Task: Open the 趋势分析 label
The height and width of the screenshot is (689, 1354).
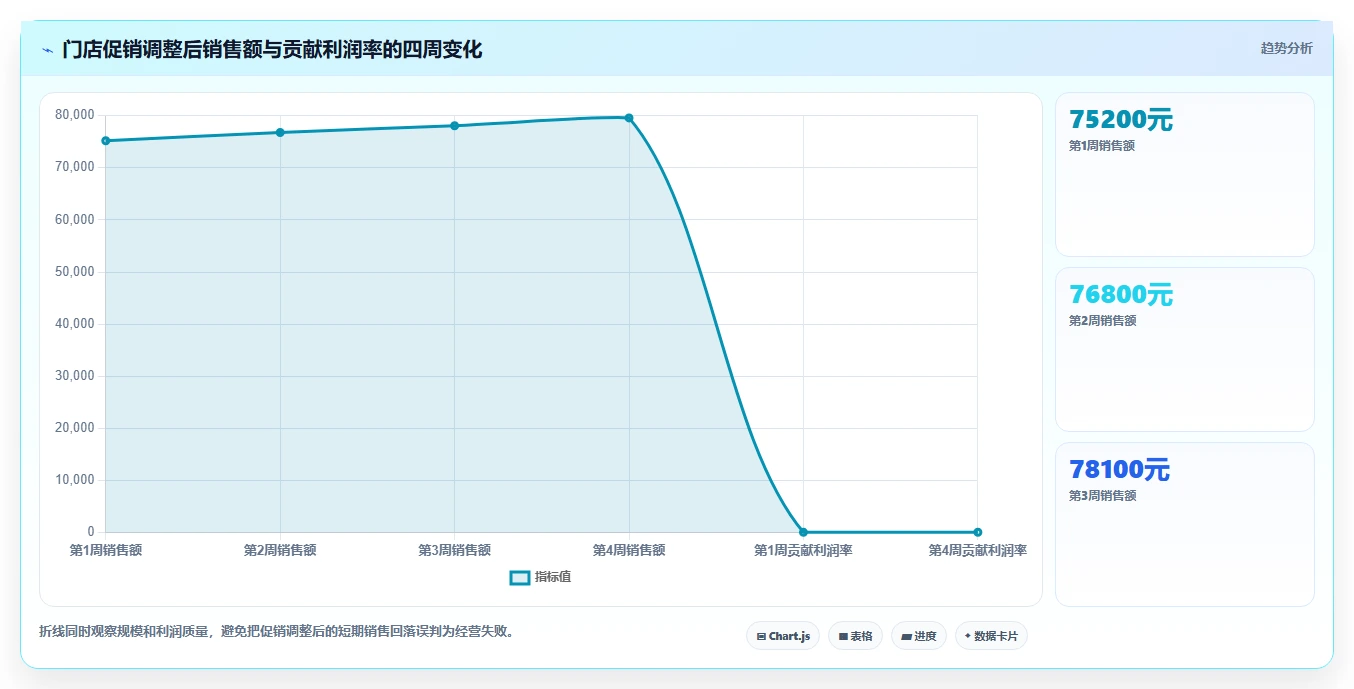Action: [x=1286, y=49]
